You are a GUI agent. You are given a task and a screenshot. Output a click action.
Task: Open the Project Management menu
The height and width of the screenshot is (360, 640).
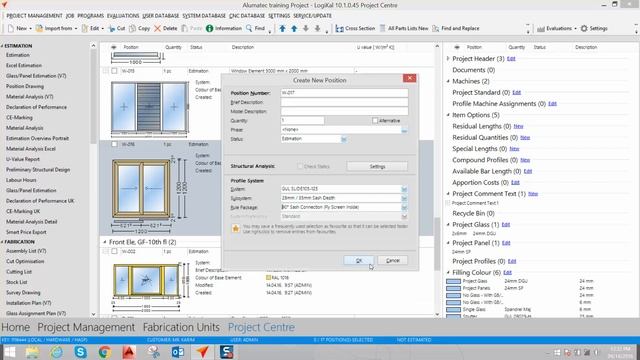34,16
